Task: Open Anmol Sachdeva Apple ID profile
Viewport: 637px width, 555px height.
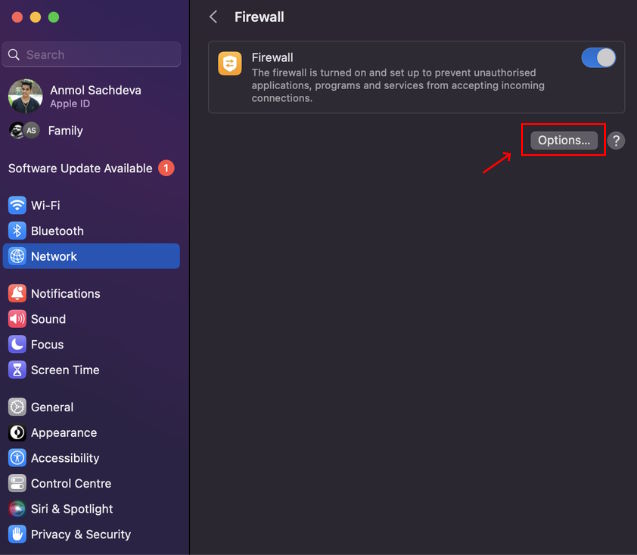Action: [x=91, y=96]
